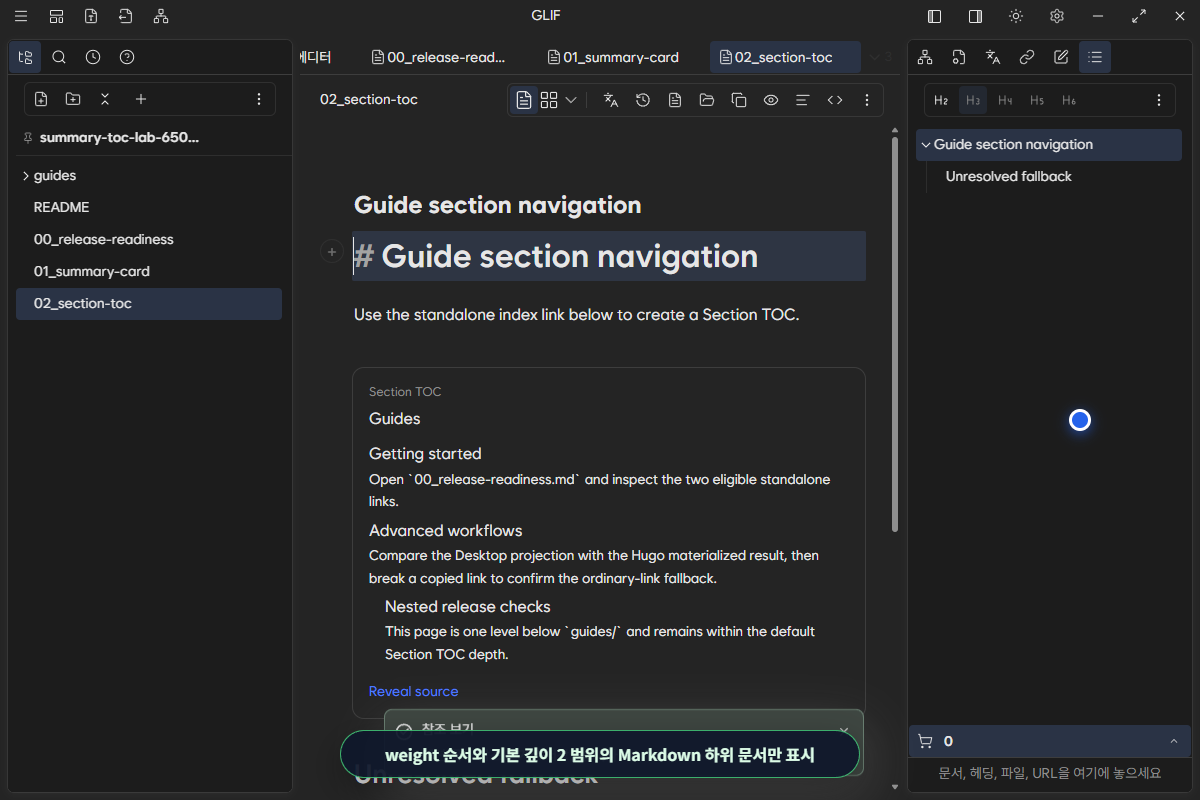
Task: Open the recent history clock view
Action: pyautogui.click(x=93, y=57)
